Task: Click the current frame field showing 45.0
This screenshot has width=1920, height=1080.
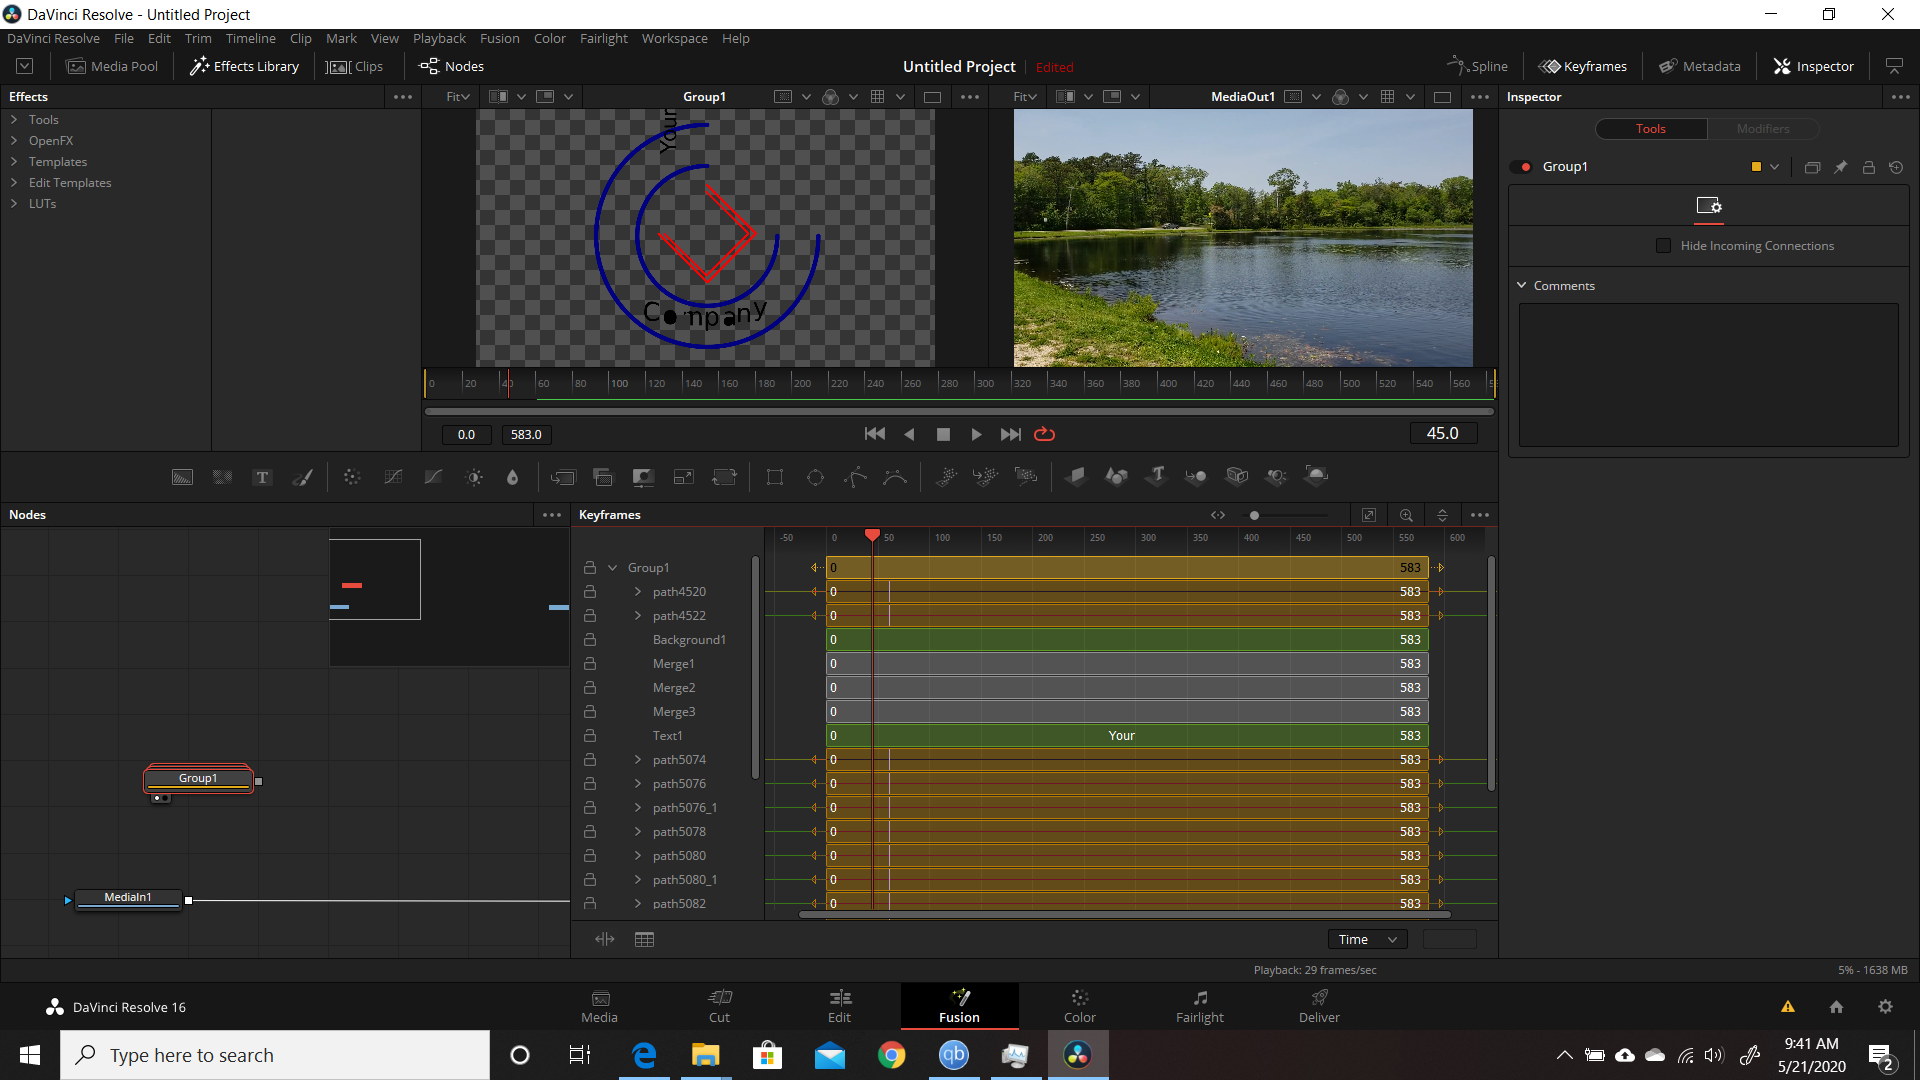Action: [x=1442, y=434]
